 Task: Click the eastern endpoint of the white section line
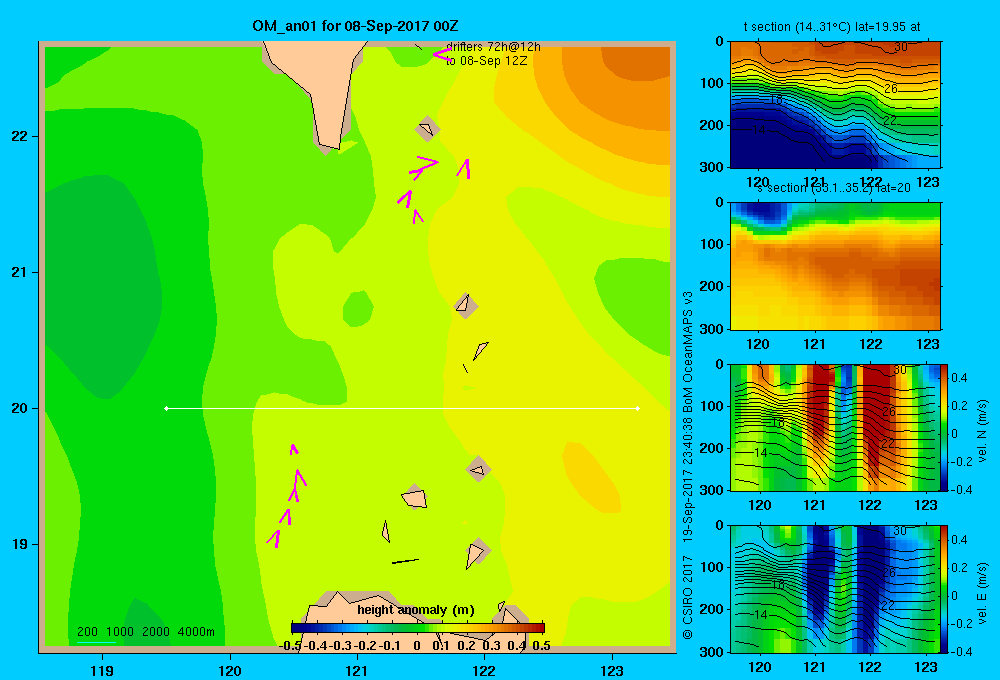638,408
